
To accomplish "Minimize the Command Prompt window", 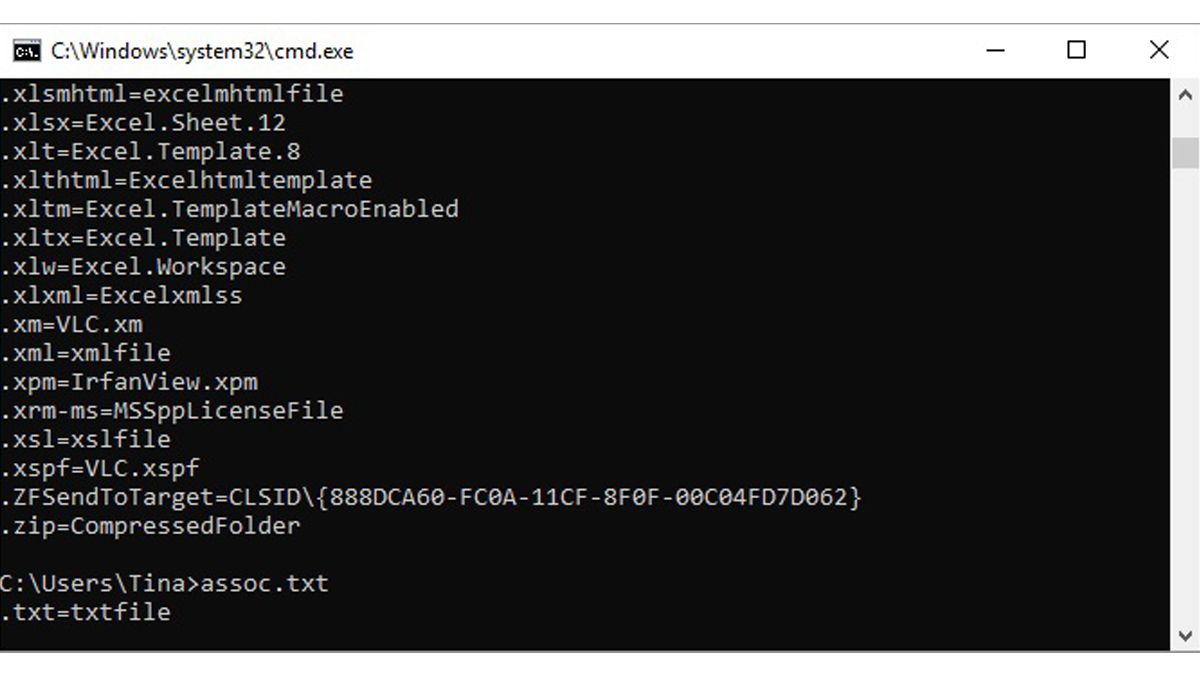I will click(995, 50).
